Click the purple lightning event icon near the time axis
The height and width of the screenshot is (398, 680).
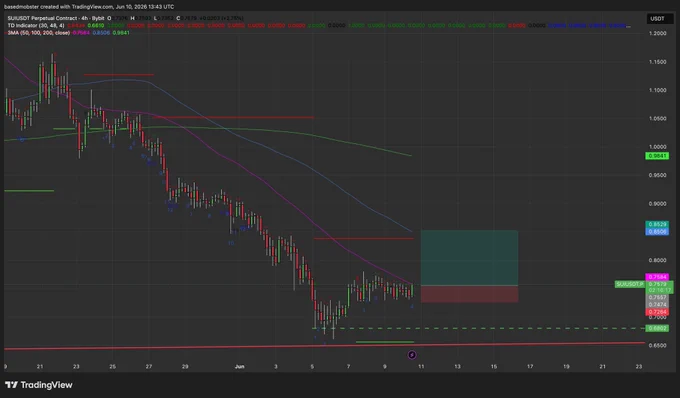point(412,355)
